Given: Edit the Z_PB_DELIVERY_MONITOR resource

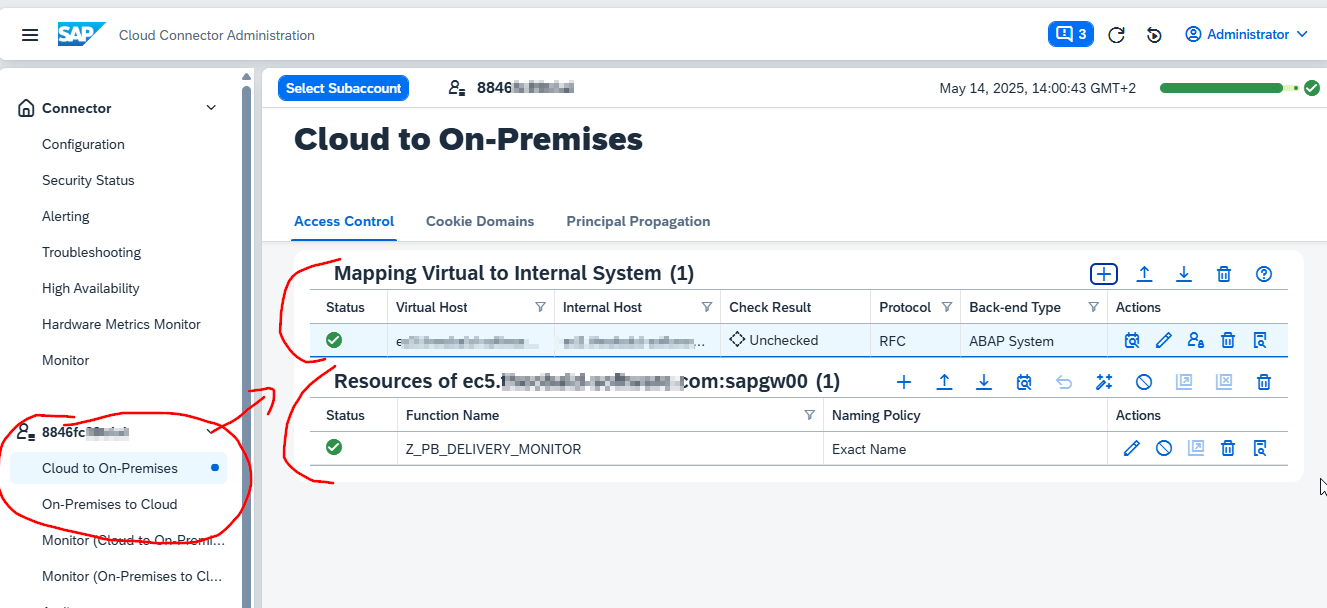Looking at the screenshot, I should click(x=1132, y=449).
